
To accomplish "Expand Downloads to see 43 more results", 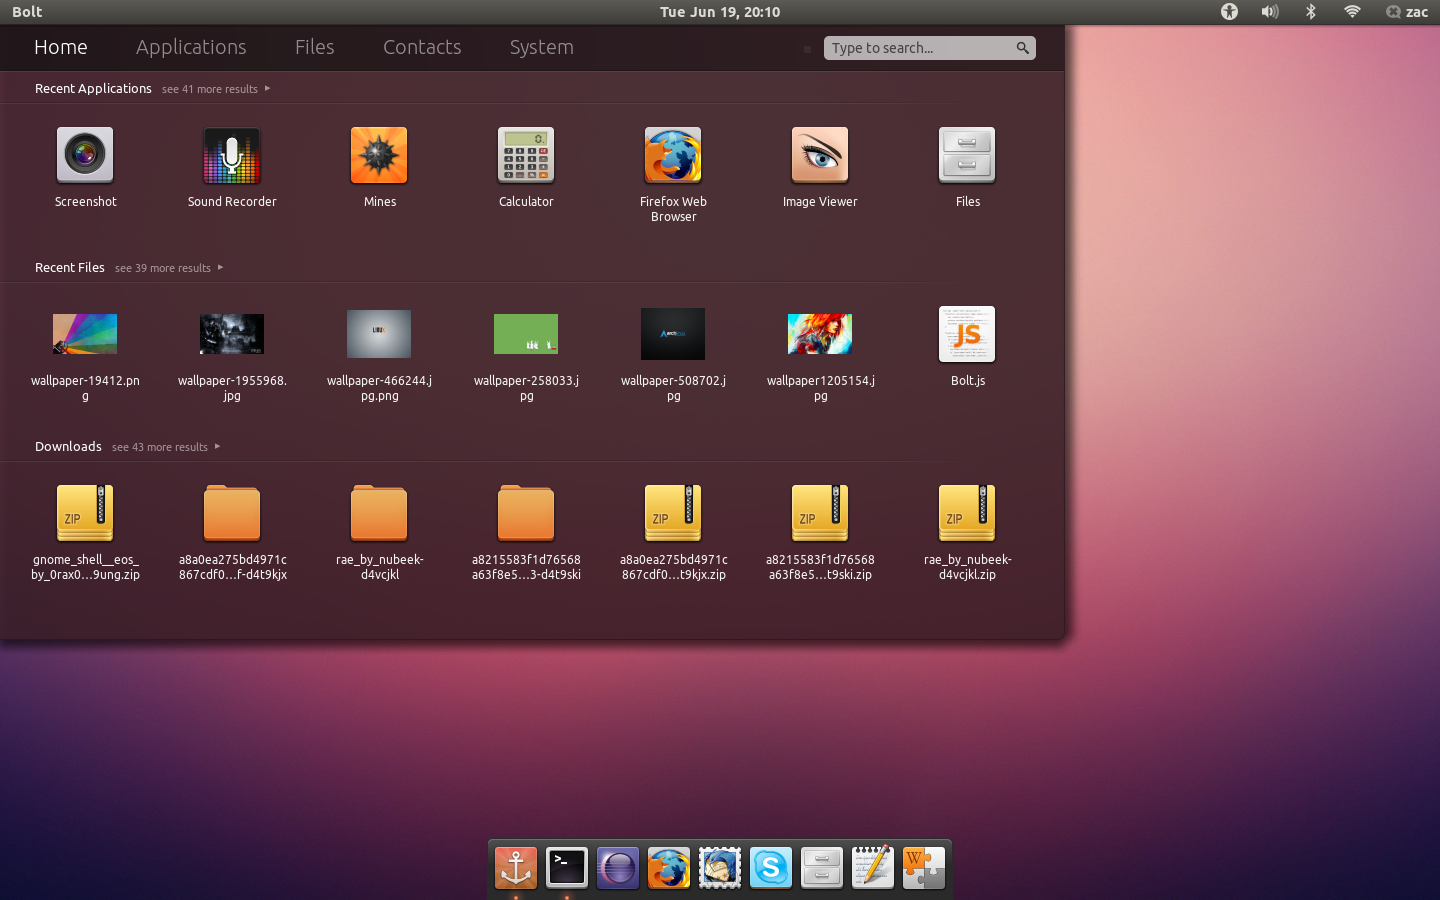I will point(159,446).
